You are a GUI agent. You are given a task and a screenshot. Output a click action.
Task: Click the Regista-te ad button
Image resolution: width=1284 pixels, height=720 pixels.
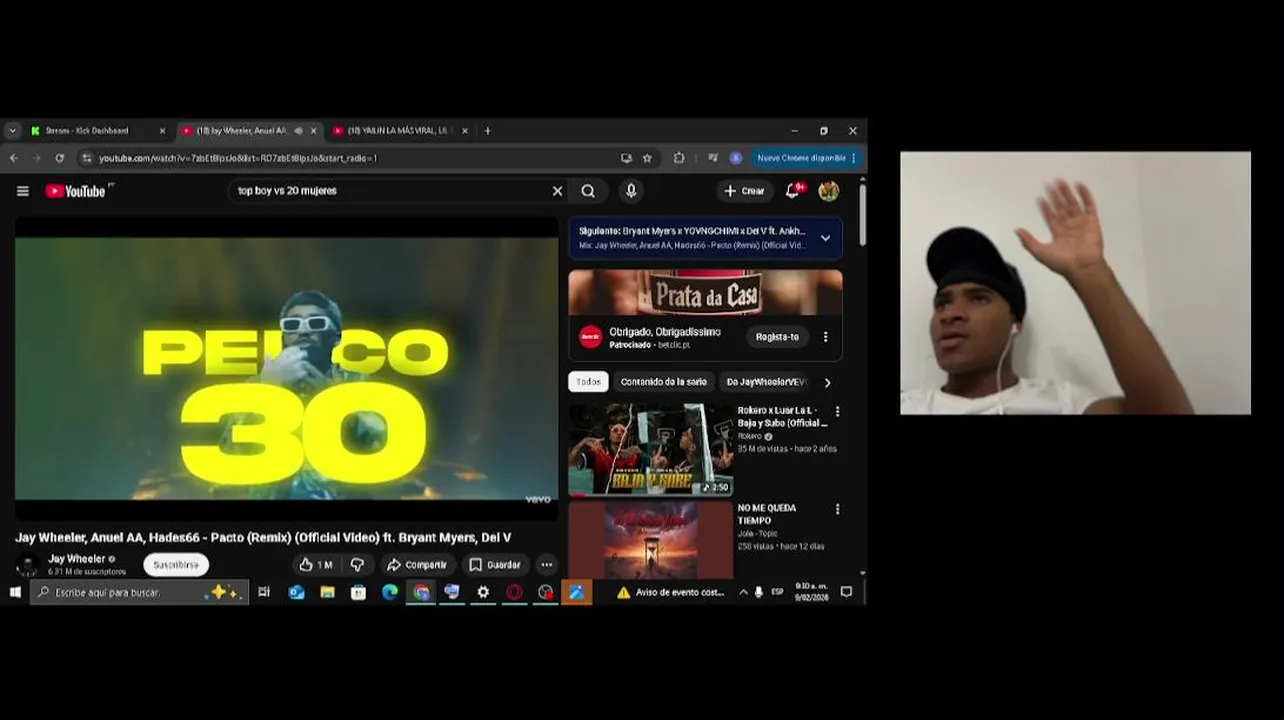click(777, 337)
